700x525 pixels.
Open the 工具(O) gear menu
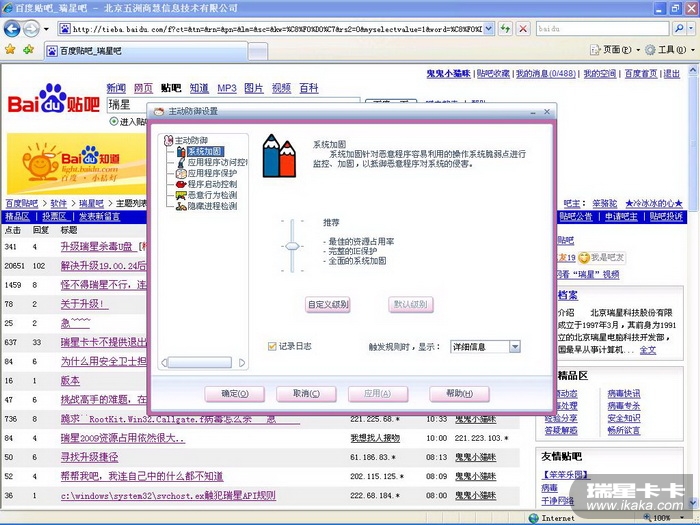point(669,50)
